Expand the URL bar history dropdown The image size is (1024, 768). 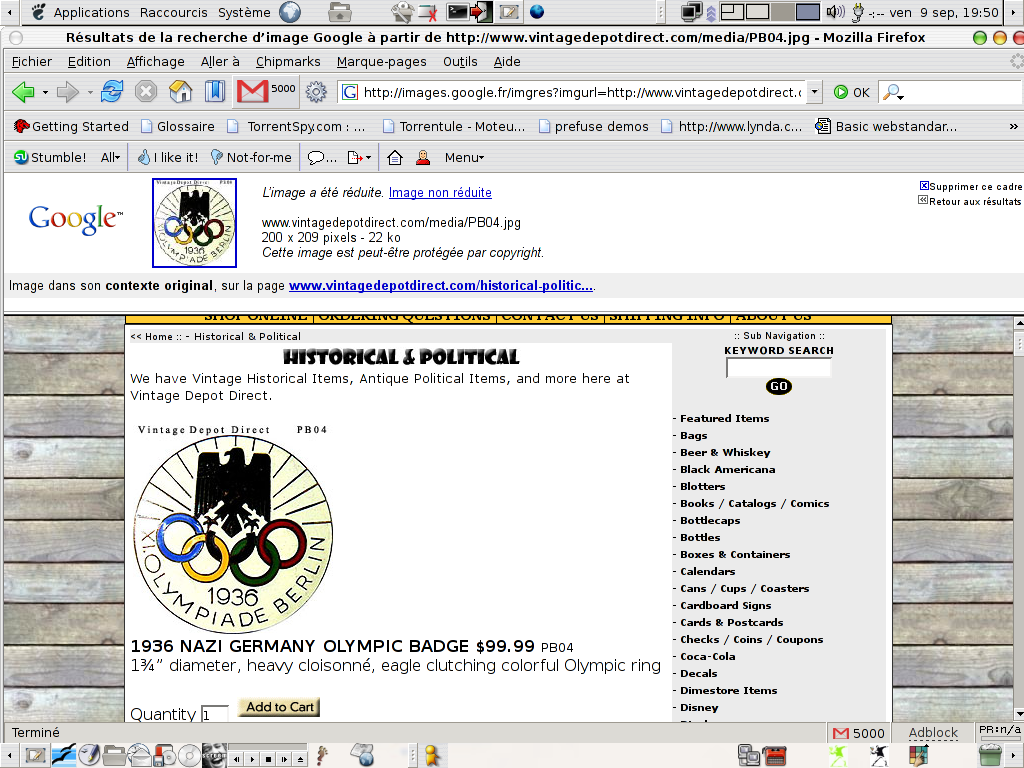click(x=814, y=92)
